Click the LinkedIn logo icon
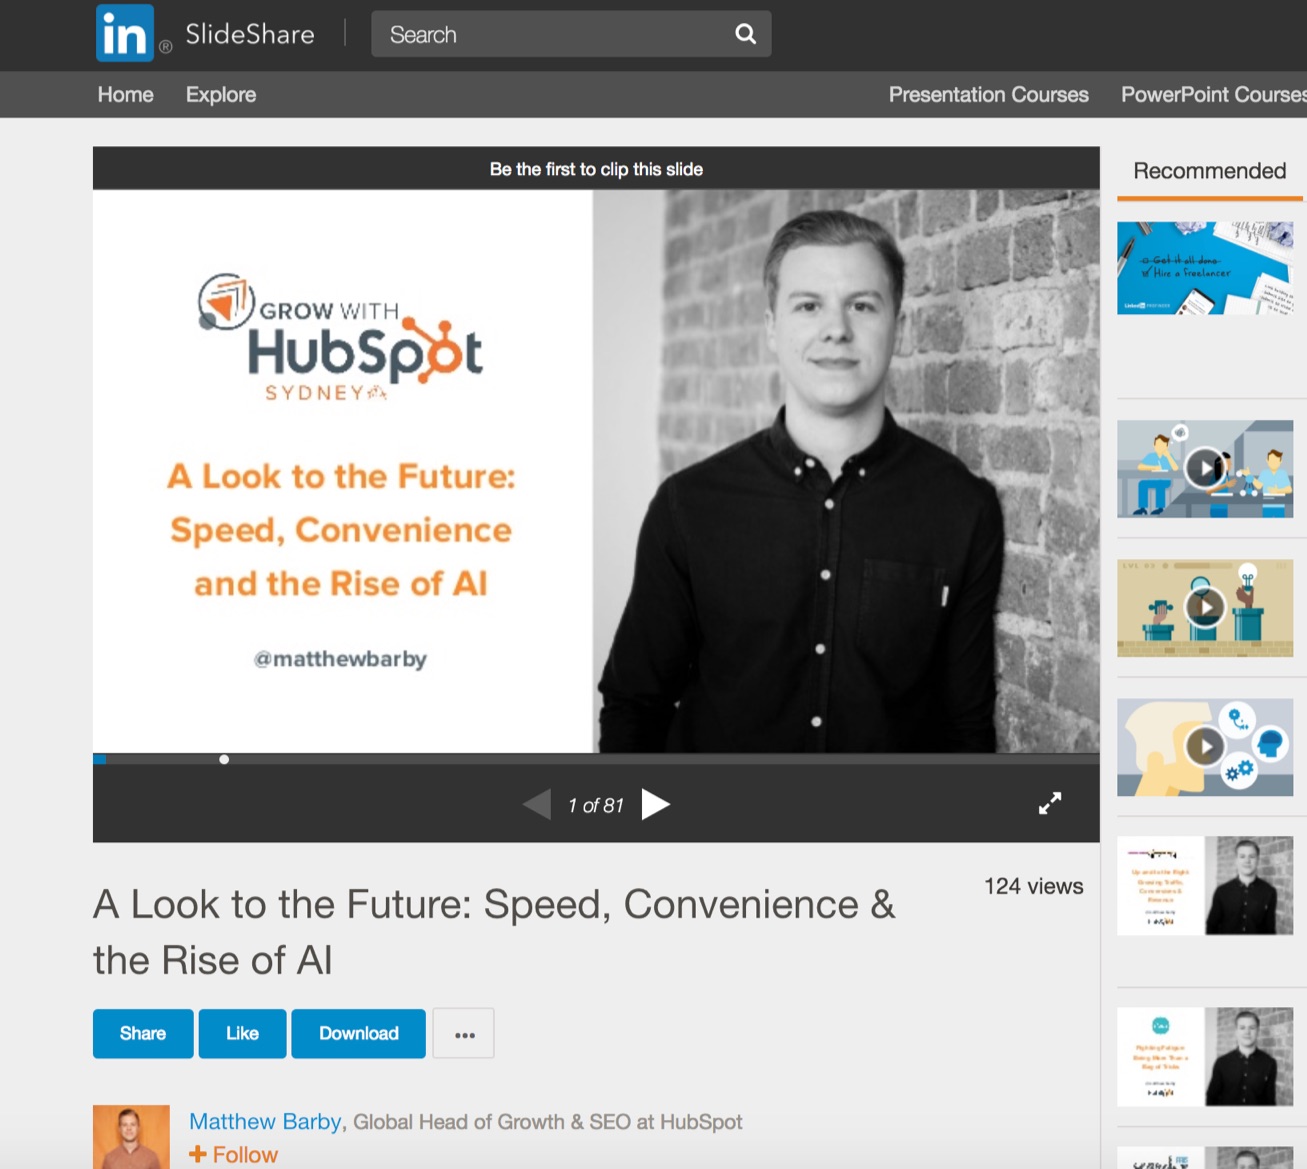The height and width of the screenshot is (1169, 1307). [x=125, y=33]
